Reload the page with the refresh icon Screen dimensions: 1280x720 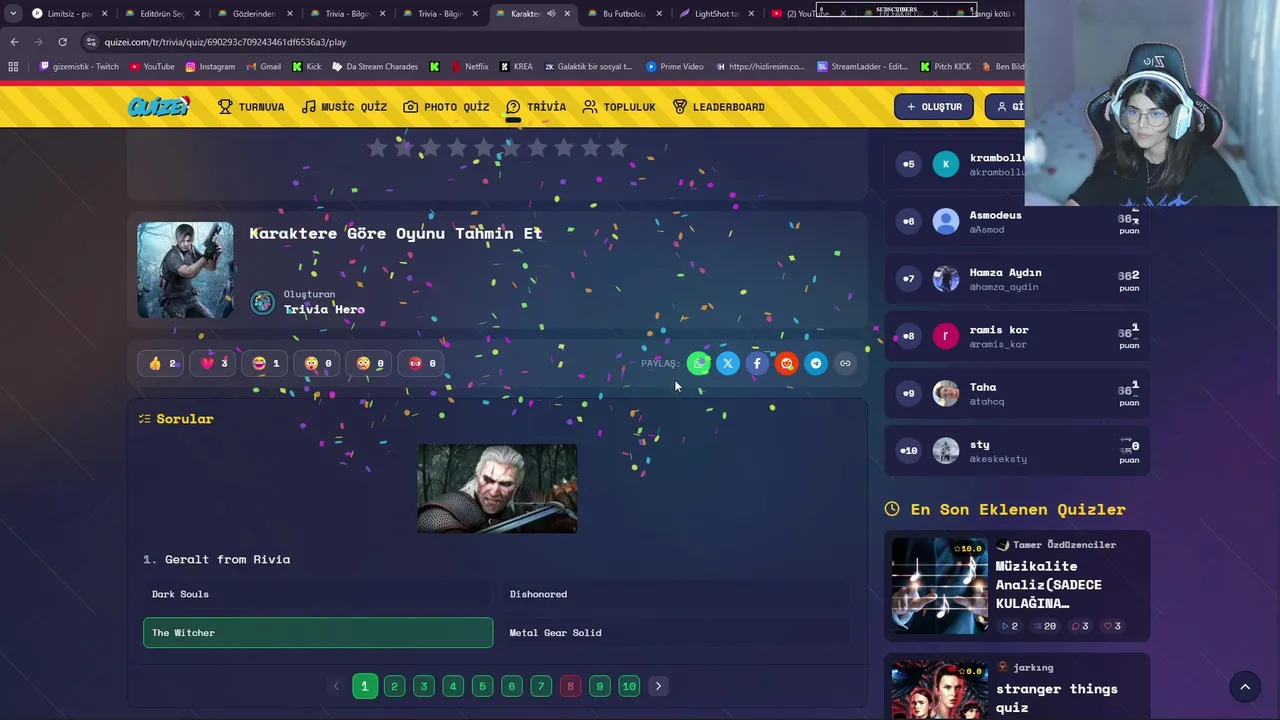pyautogui.click(x=62, y=42)
